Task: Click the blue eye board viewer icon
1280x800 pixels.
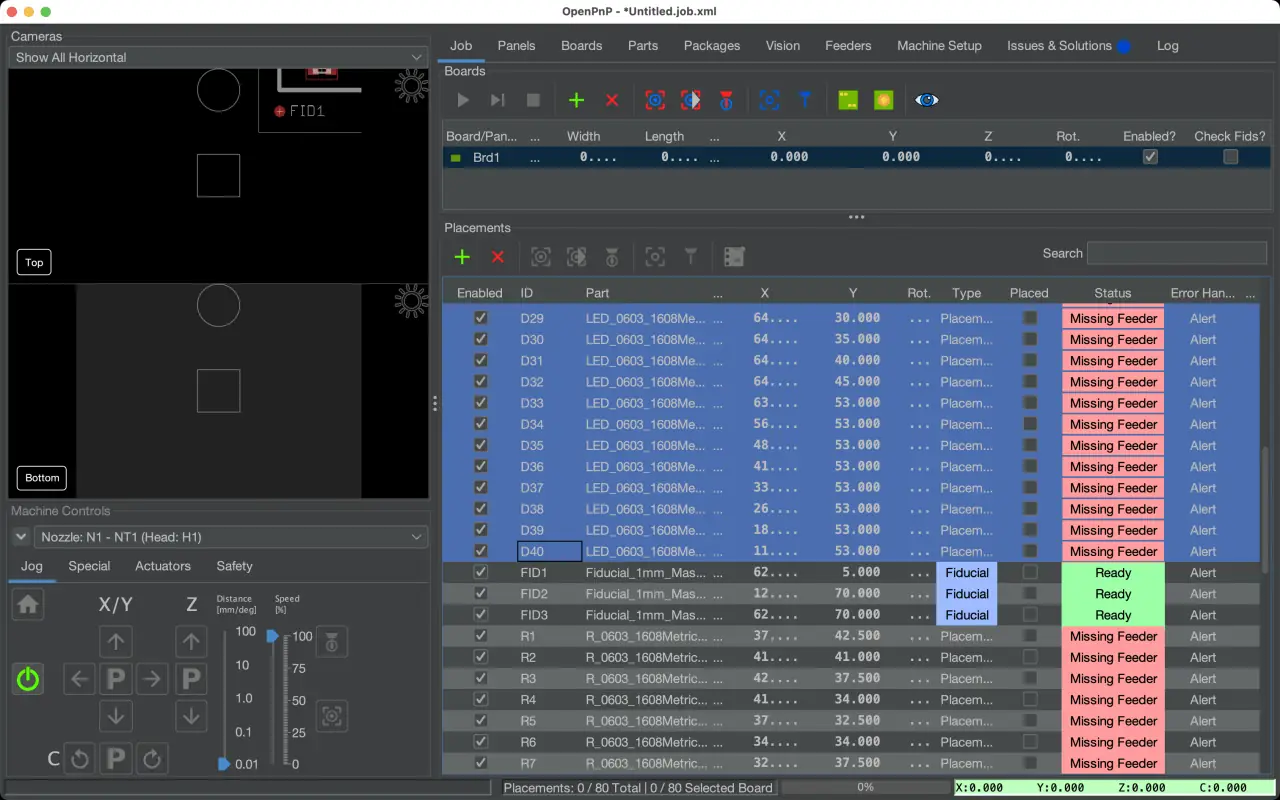Action: (x=926, y=100)
